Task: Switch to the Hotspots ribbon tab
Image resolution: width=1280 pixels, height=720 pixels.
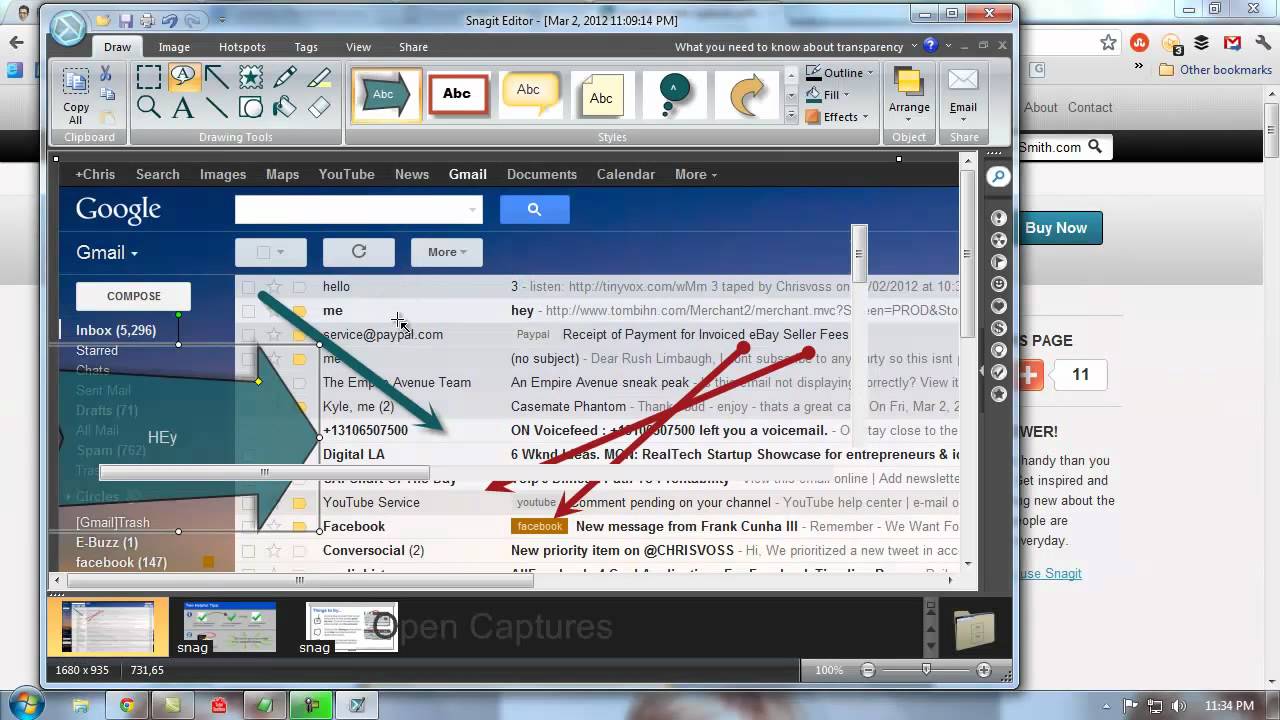Action: 242,47
